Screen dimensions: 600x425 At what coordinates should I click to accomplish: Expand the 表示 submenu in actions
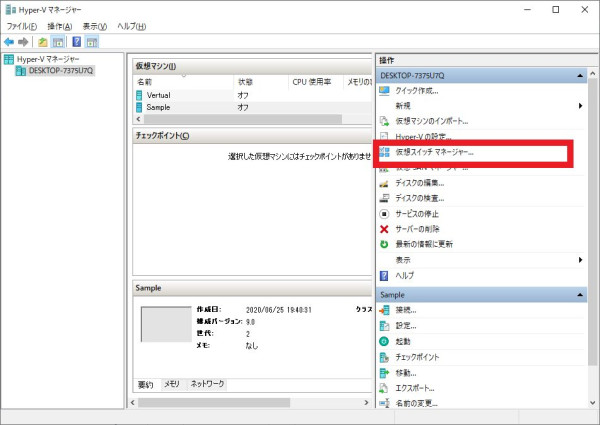(580, 260)
